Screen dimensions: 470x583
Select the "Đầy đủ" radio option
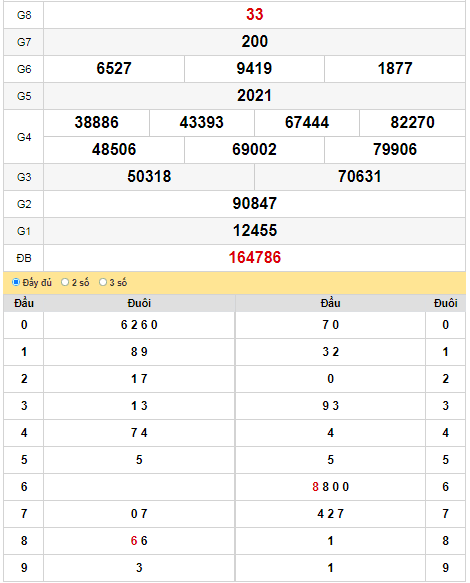tap(16, 282)
